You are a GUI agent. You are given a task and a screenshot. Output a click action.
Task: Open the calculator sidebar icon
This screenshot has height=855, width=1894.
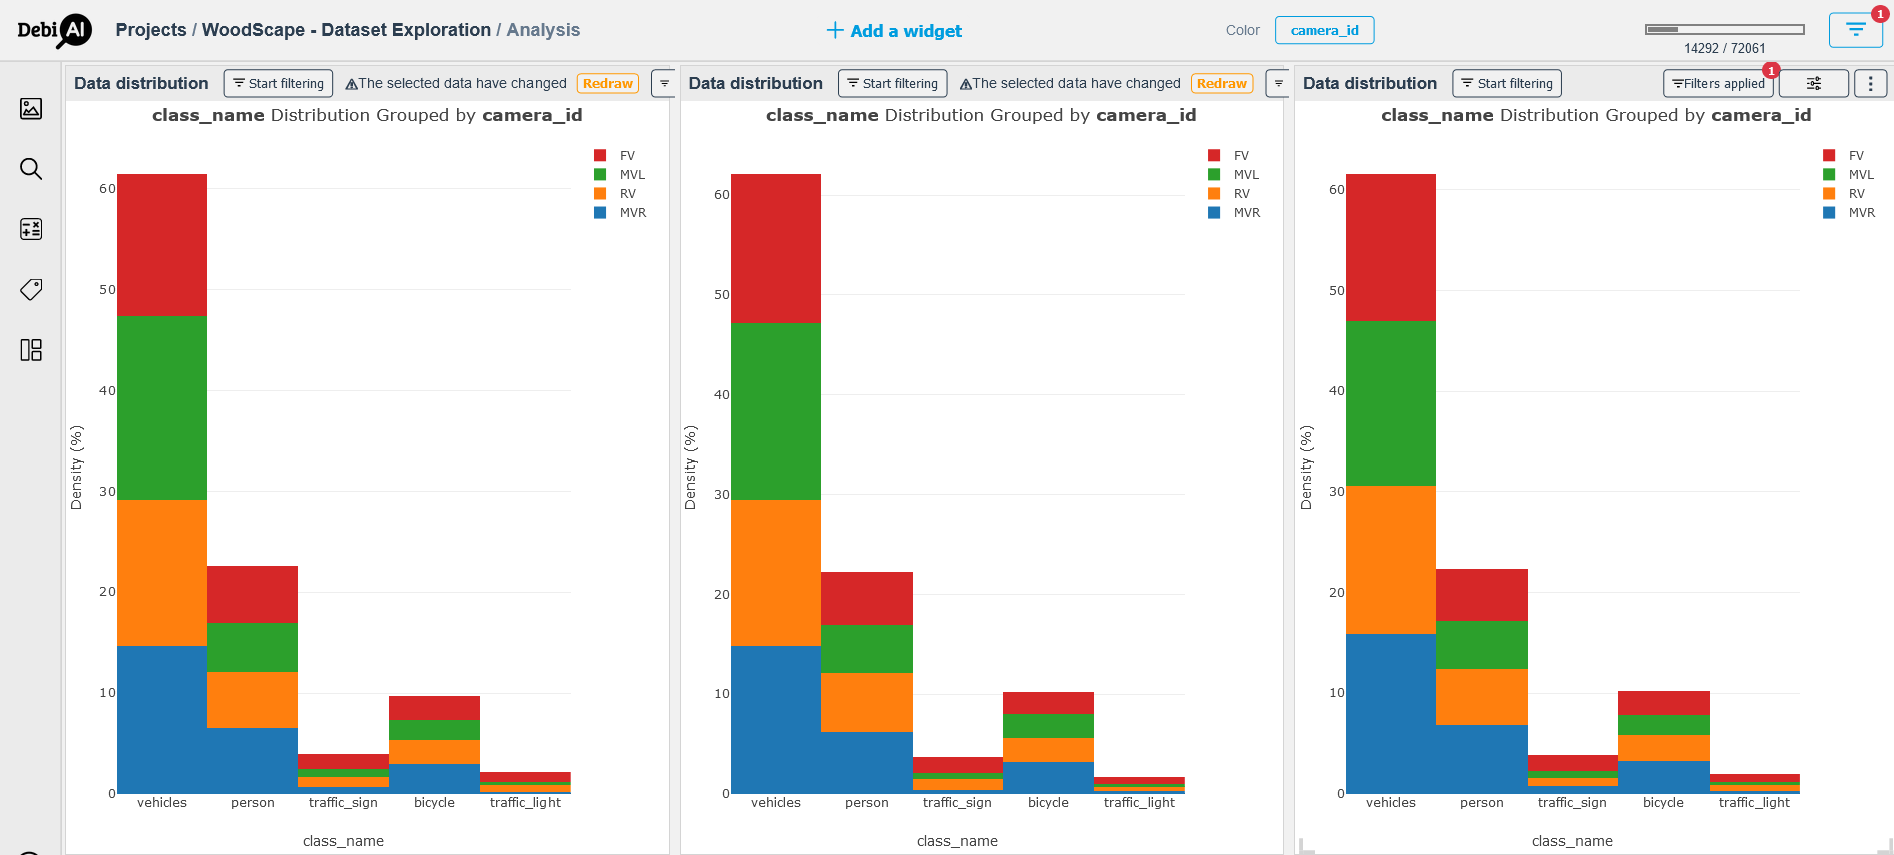point(31,229)
